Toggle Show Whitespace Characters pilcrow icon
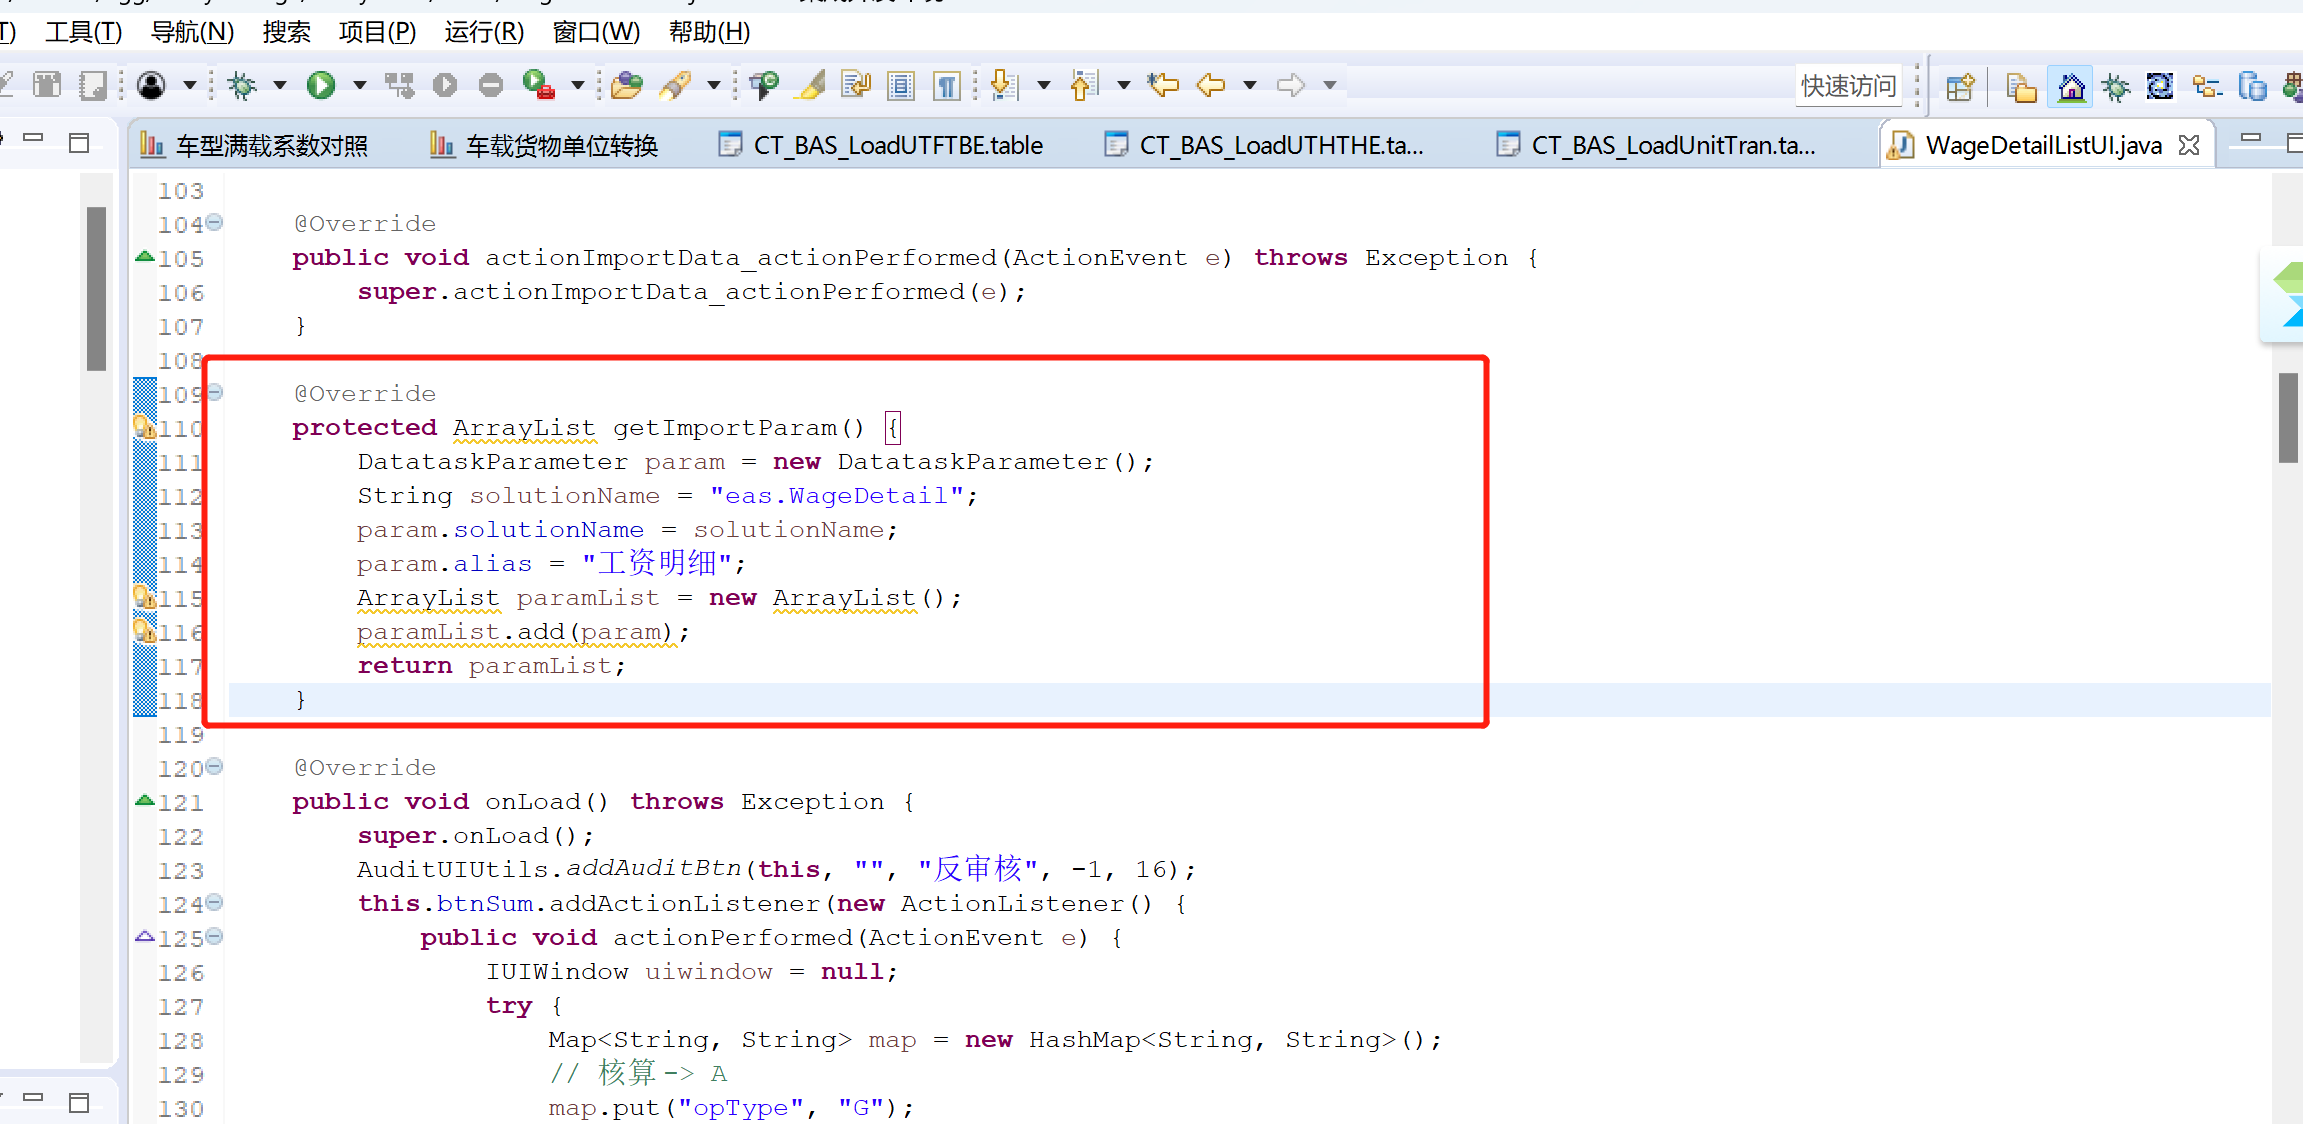The height and width of the screenshot is (1124, 2303). (946, 86)
